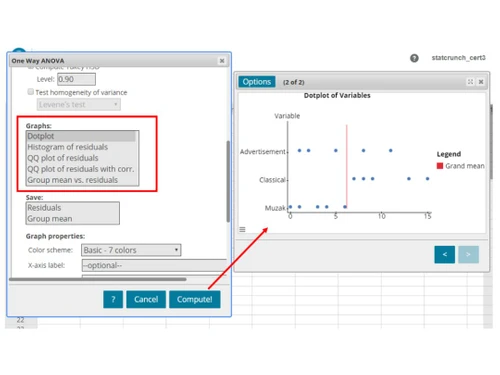Viewport: 500px width, 375px height.
Task: Click the Dotplot of Variables title
Action: [337, 95]
